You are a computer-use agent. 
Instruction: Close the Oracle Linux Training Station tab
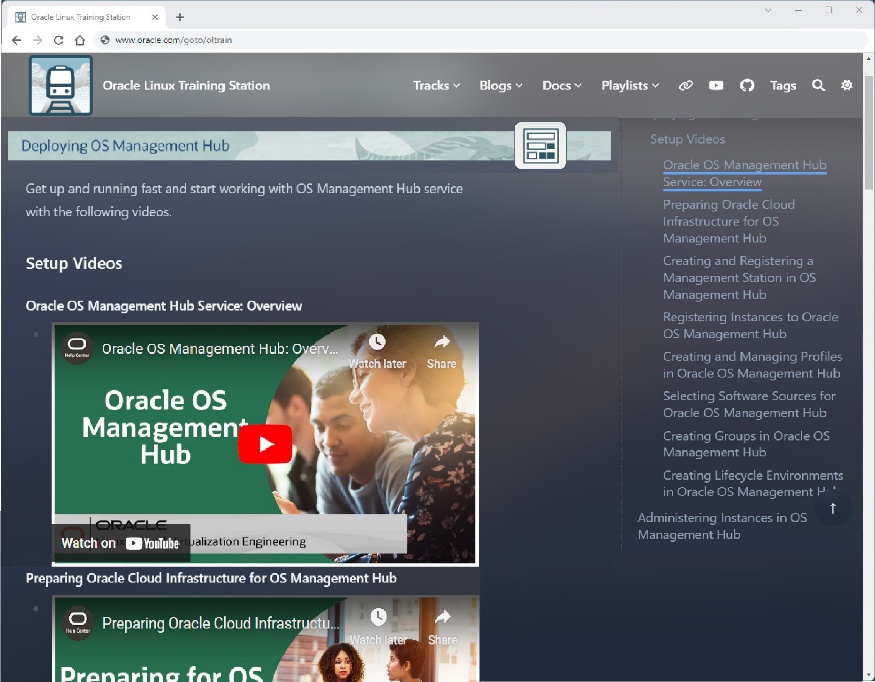[x=155, y=17]
